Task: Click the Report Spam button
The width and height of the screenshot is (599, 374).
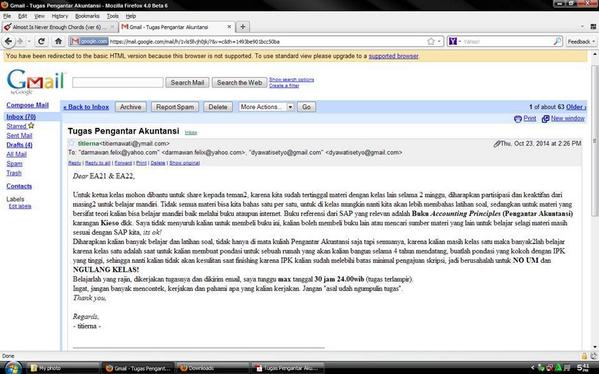Action: [x=175, y=107]
